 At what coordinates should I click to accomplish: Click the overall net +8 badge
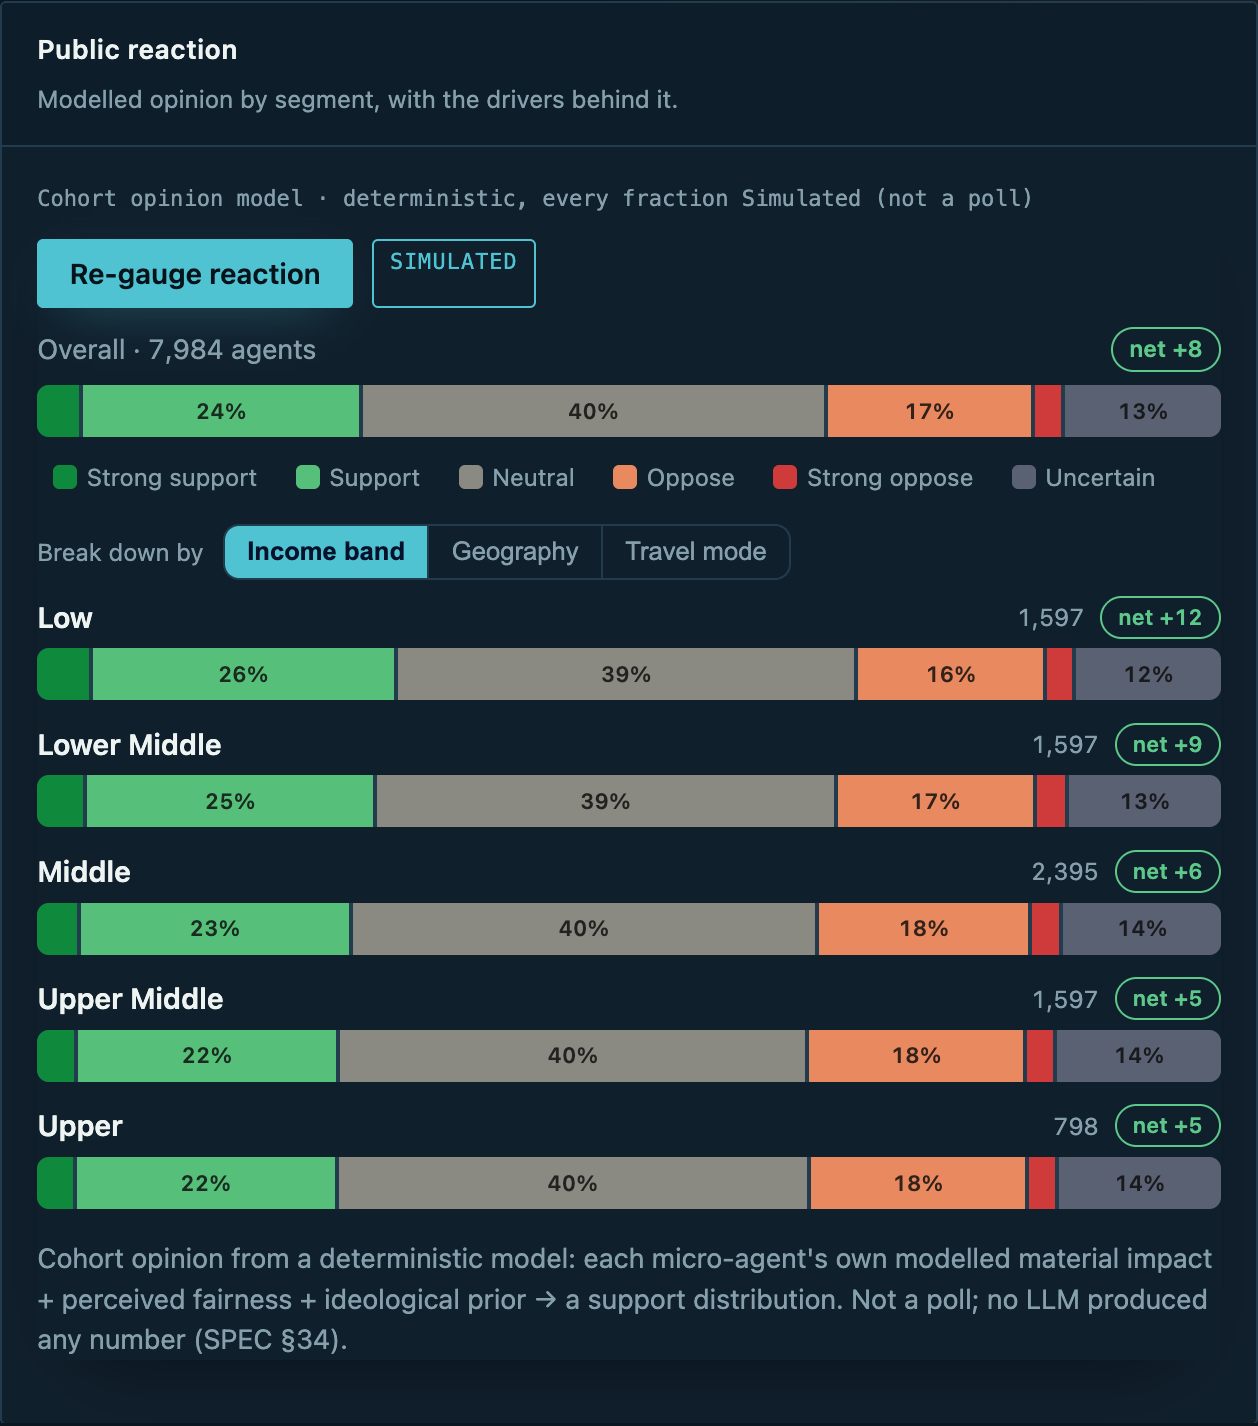[x=1166, y=349]
